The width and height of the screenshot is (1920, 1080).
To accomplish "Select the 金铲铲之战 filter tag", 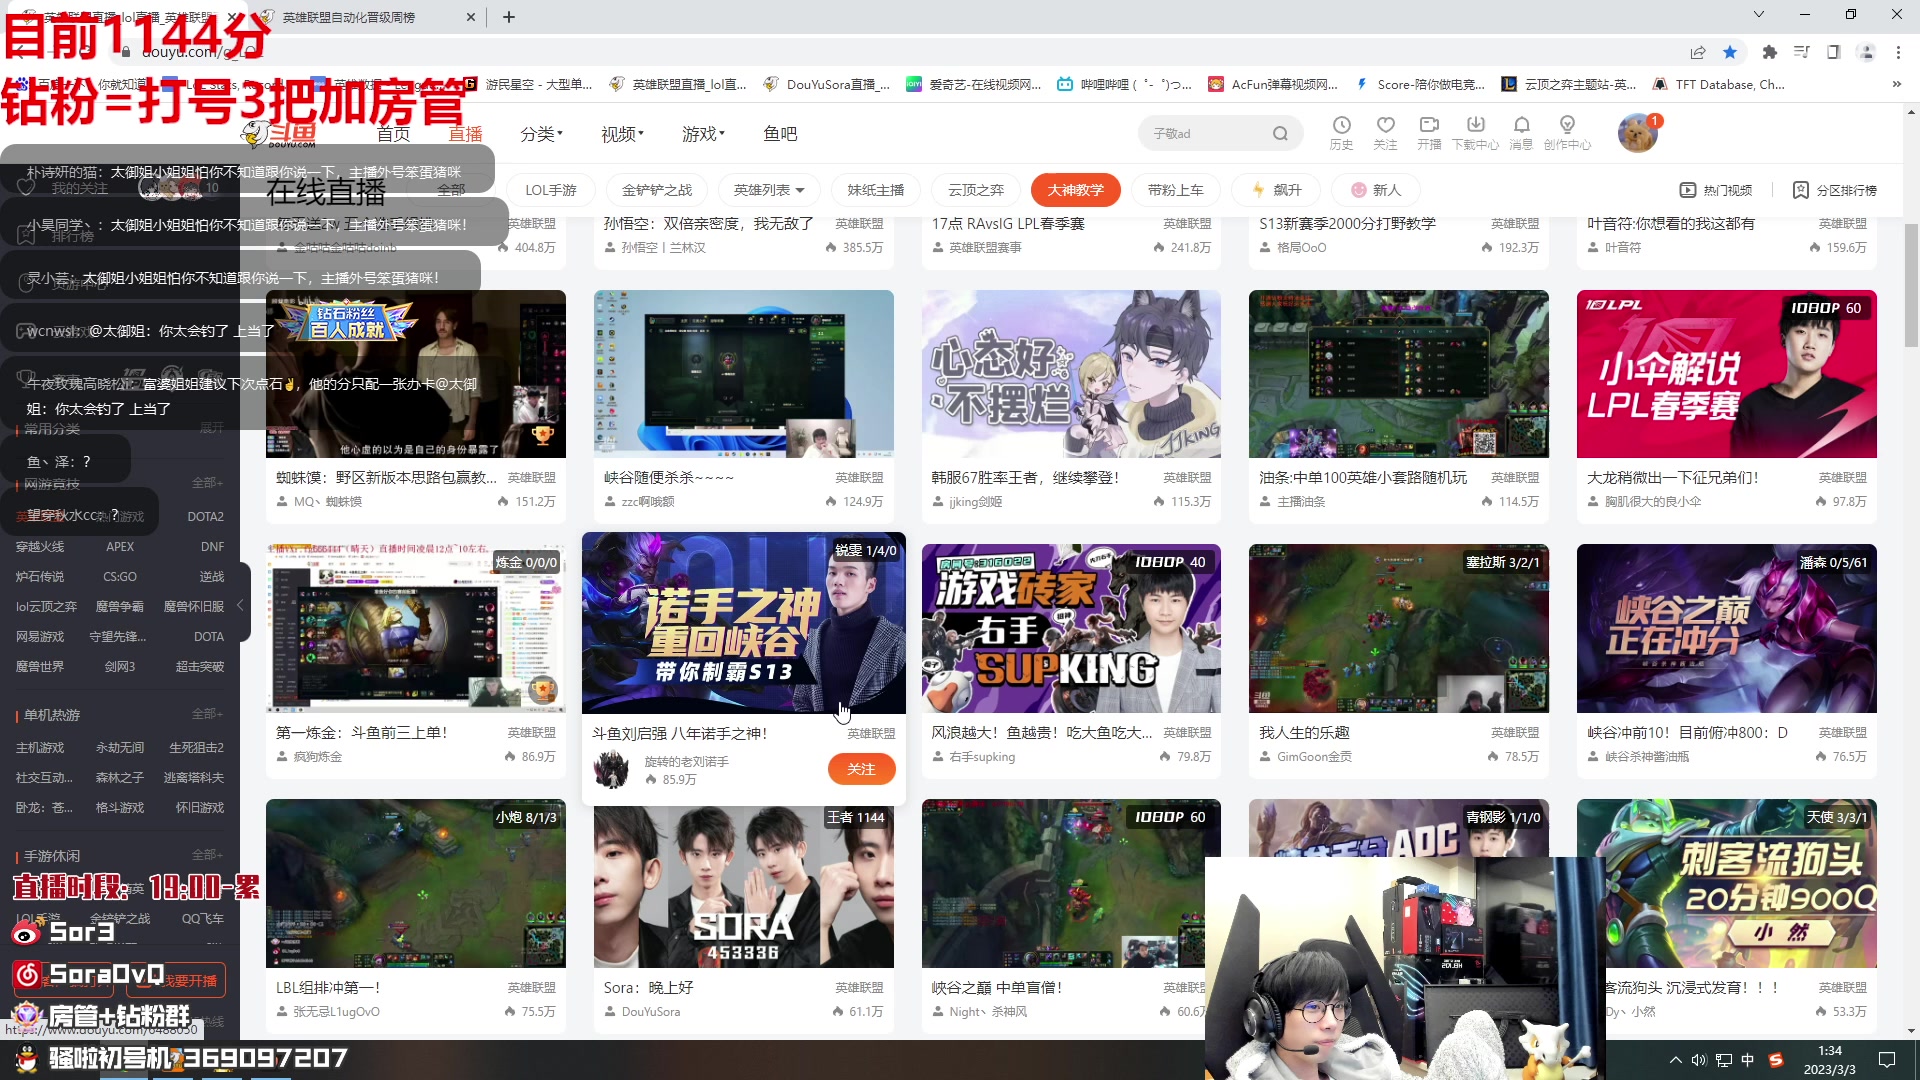I will pos(657,190).
